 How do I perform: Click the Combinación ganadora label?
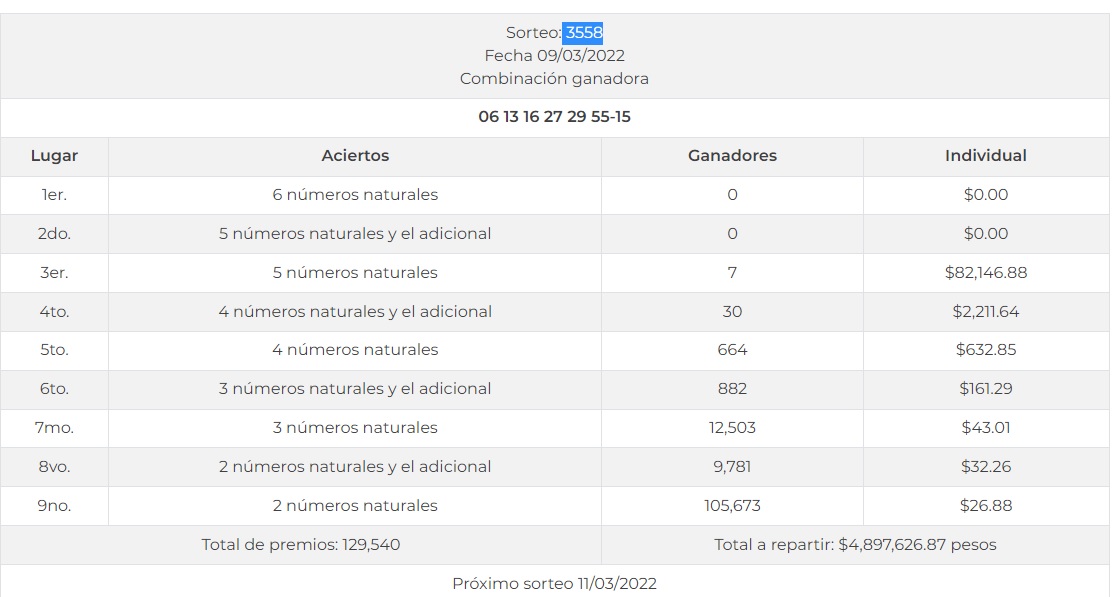pyautogui.click(x=554, y=79)
